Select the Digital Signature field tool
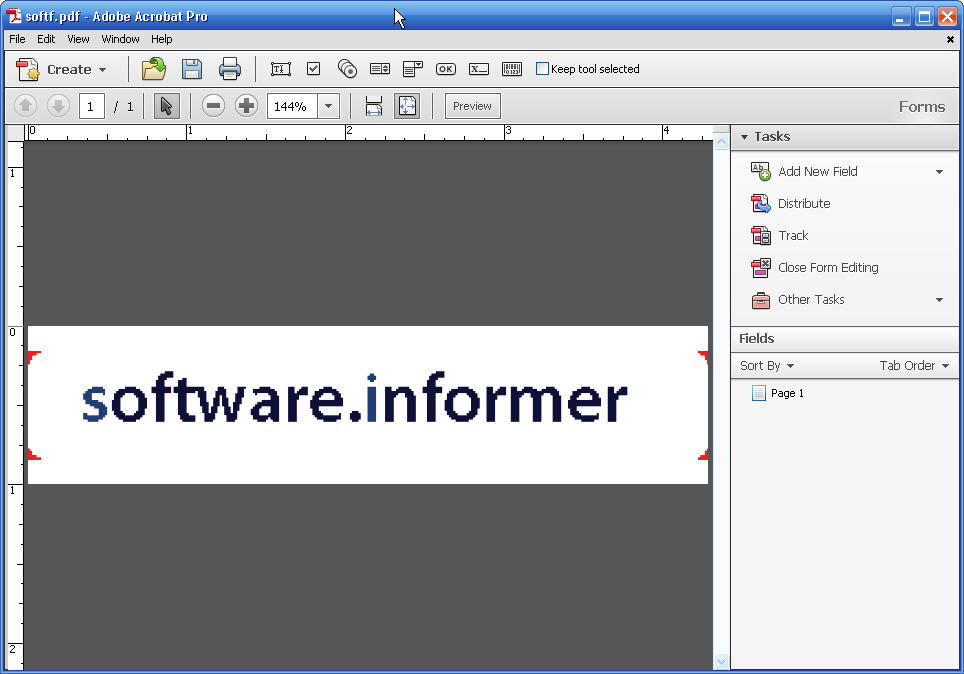Viewport: 964px width, 674px height. 479,69
